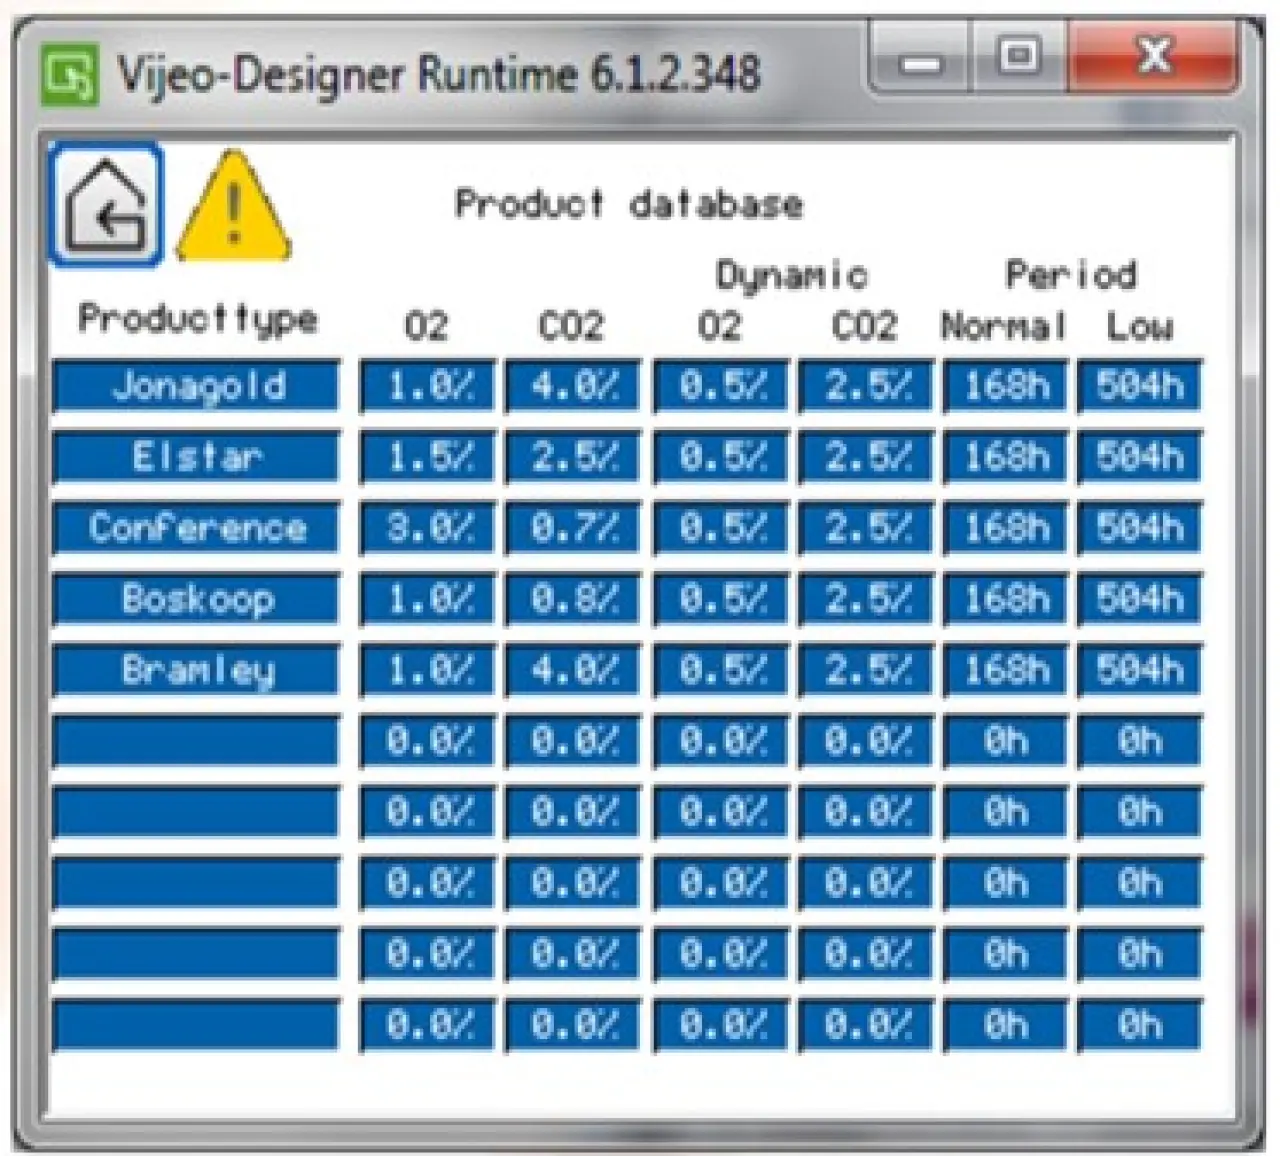The width and height of the screenshot is (1280, 1156).
Task: Edit Elstar CO2 value 2.5%
Action: point(573,457)
